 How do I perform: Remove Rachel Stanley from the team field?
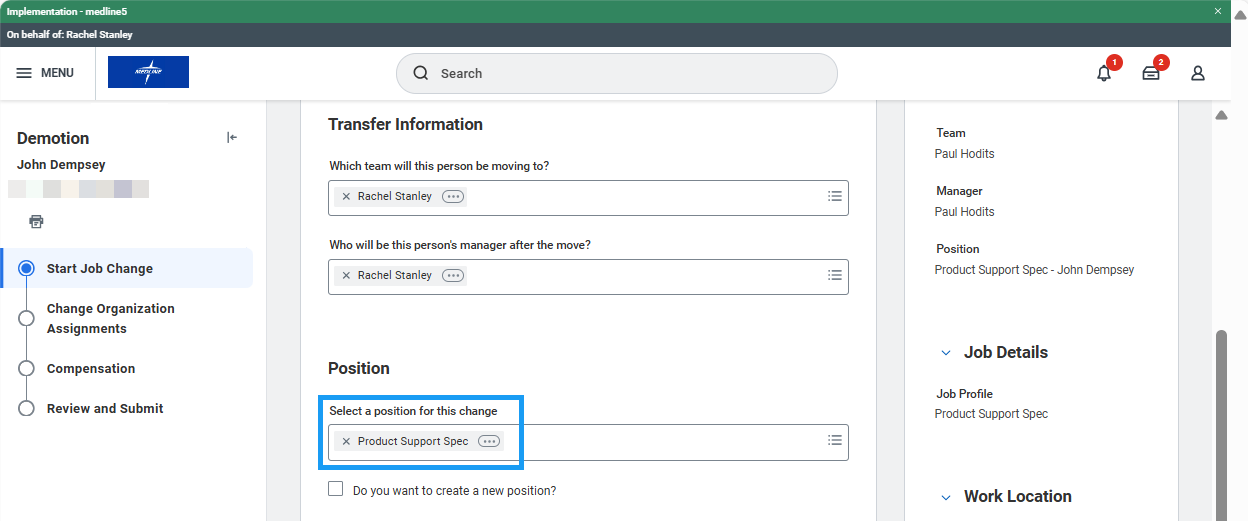tap(346, 196)
